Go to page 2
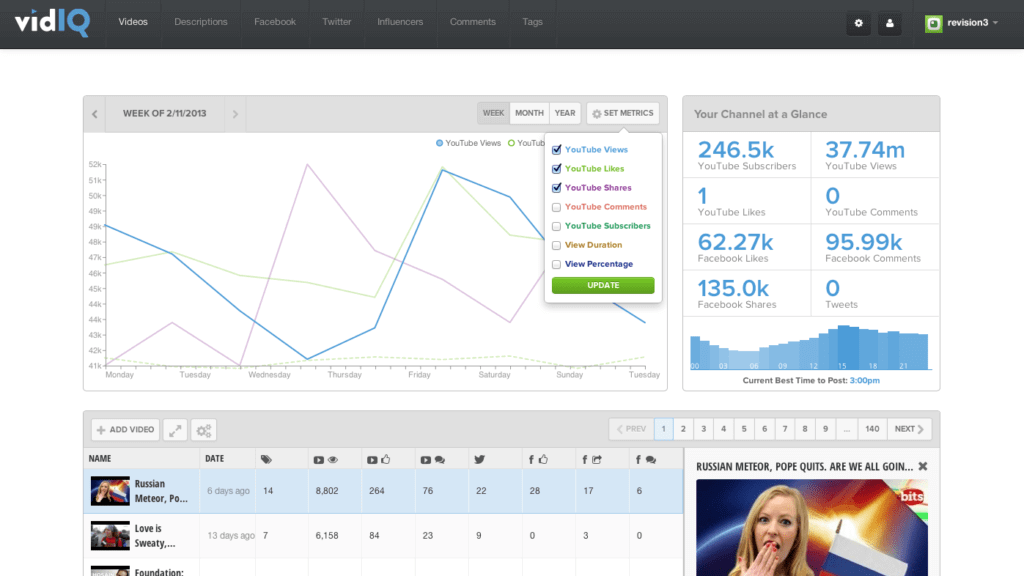Screen dimensions: 1024x576 (683, 429)
